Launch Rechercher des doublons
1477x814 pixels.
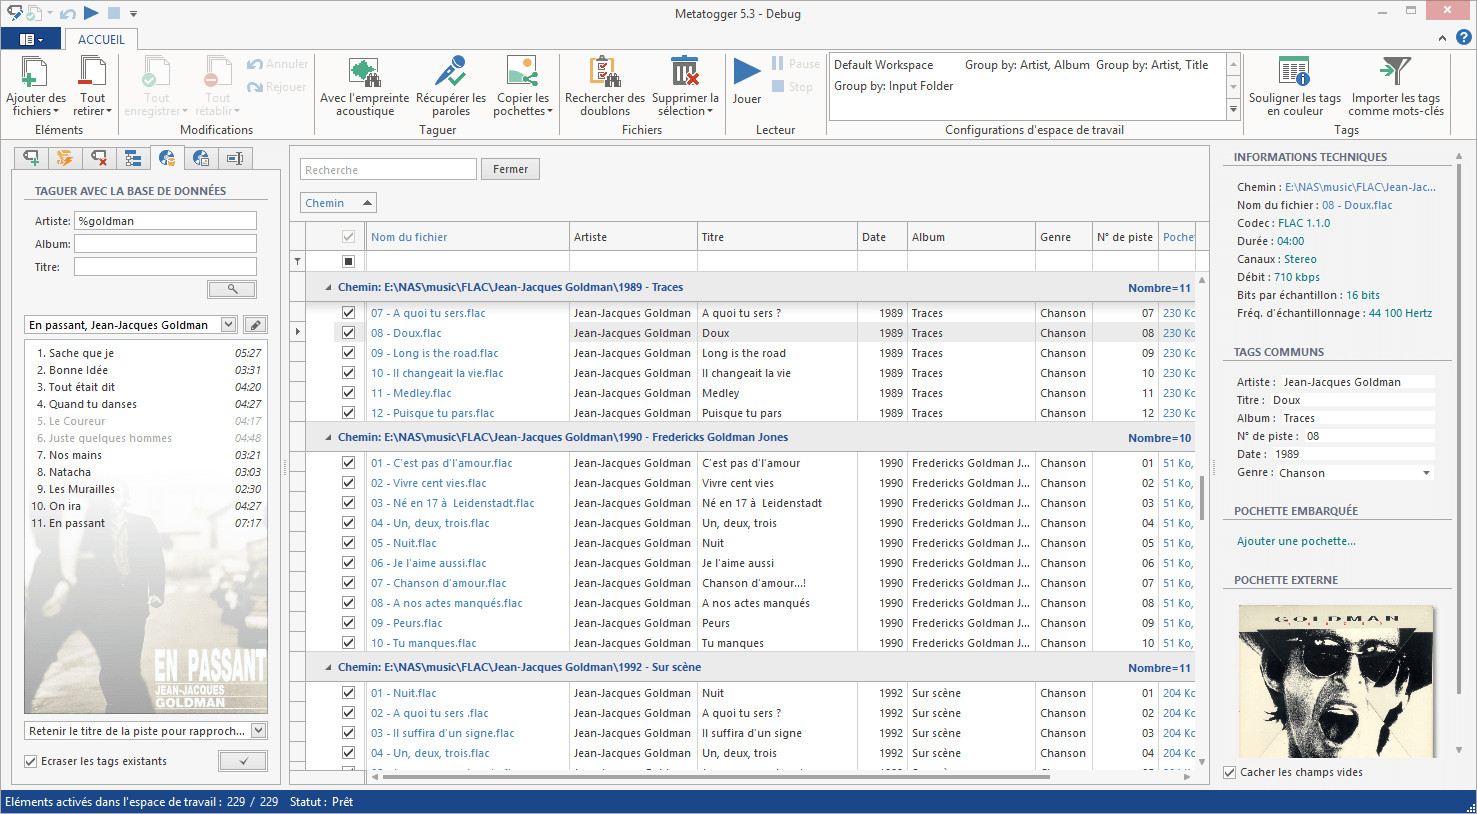pyautogui.click(x=604, y=74)
